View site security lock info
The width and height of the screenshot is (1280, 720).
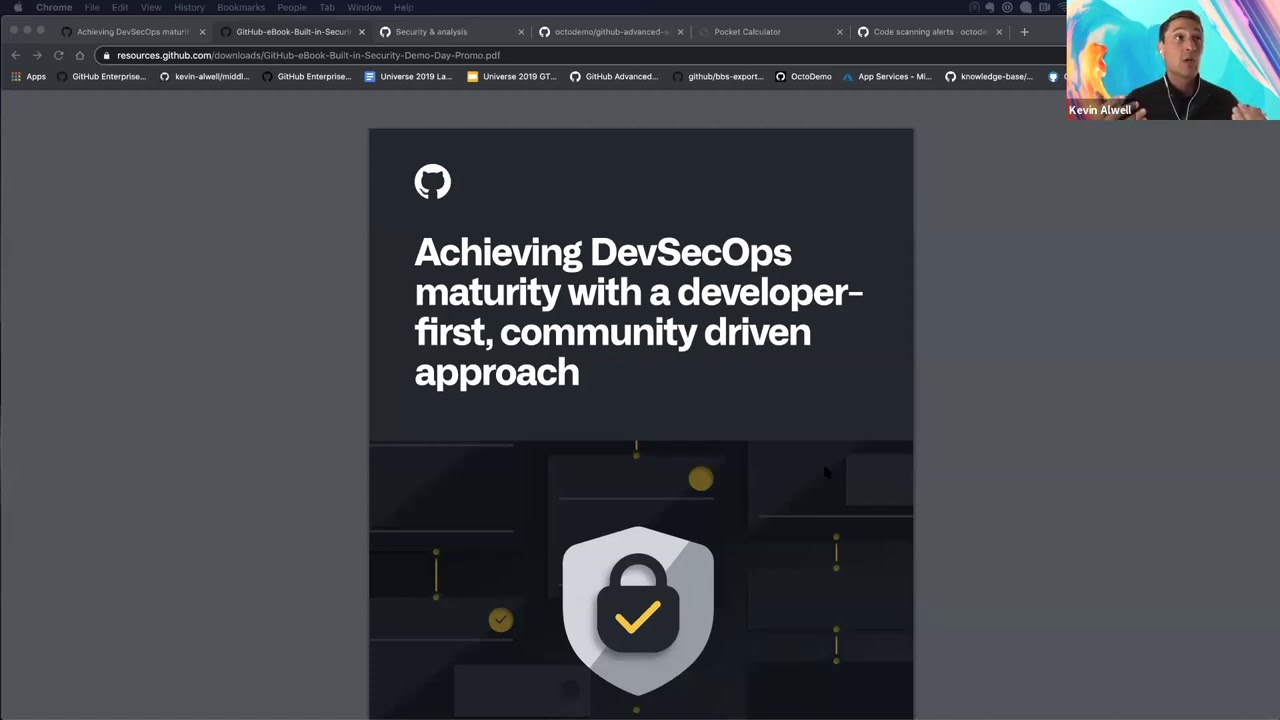point(107,55)
